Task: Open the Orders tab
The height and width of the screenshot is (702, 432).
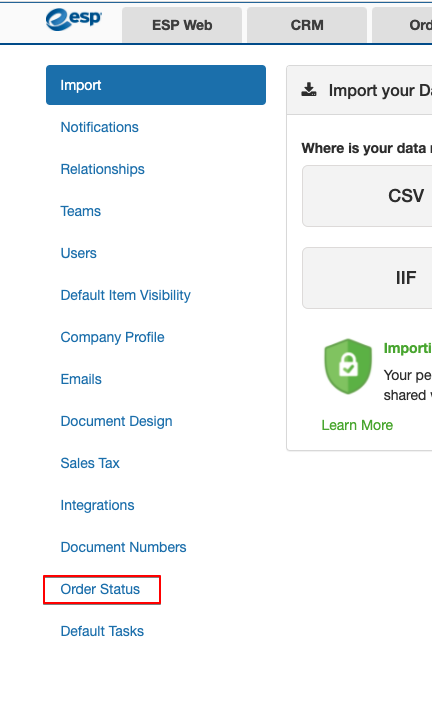Action: tap(402, 25)
